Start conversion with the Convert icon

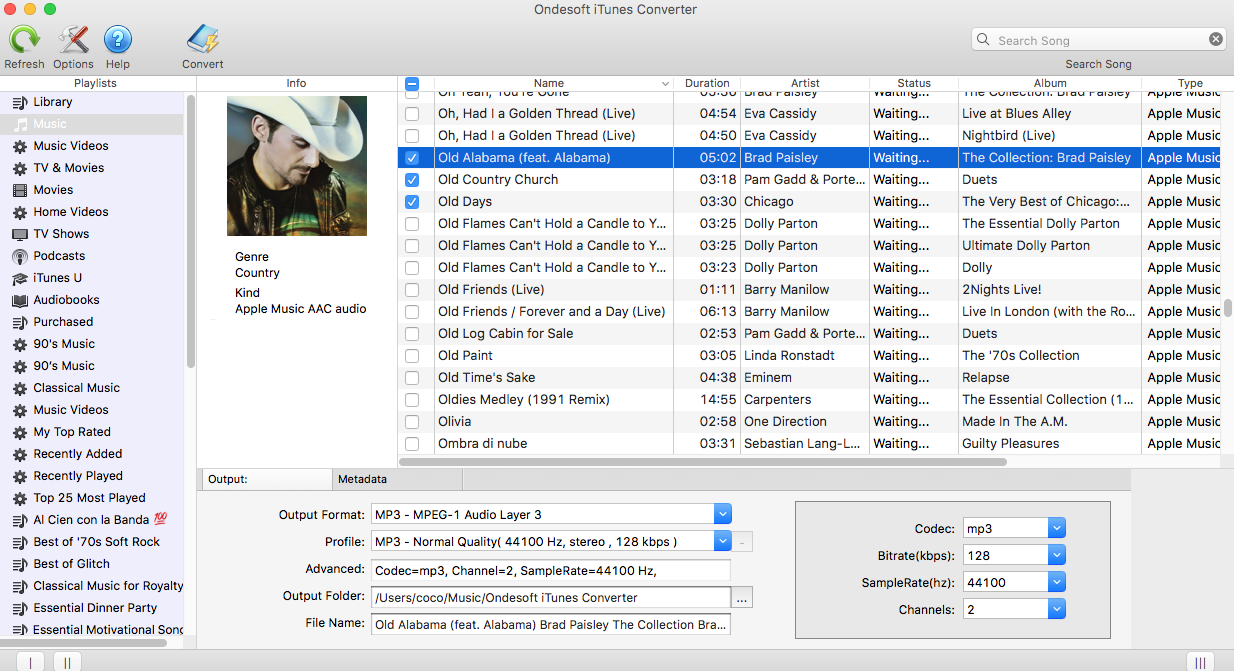click(202, 40)
